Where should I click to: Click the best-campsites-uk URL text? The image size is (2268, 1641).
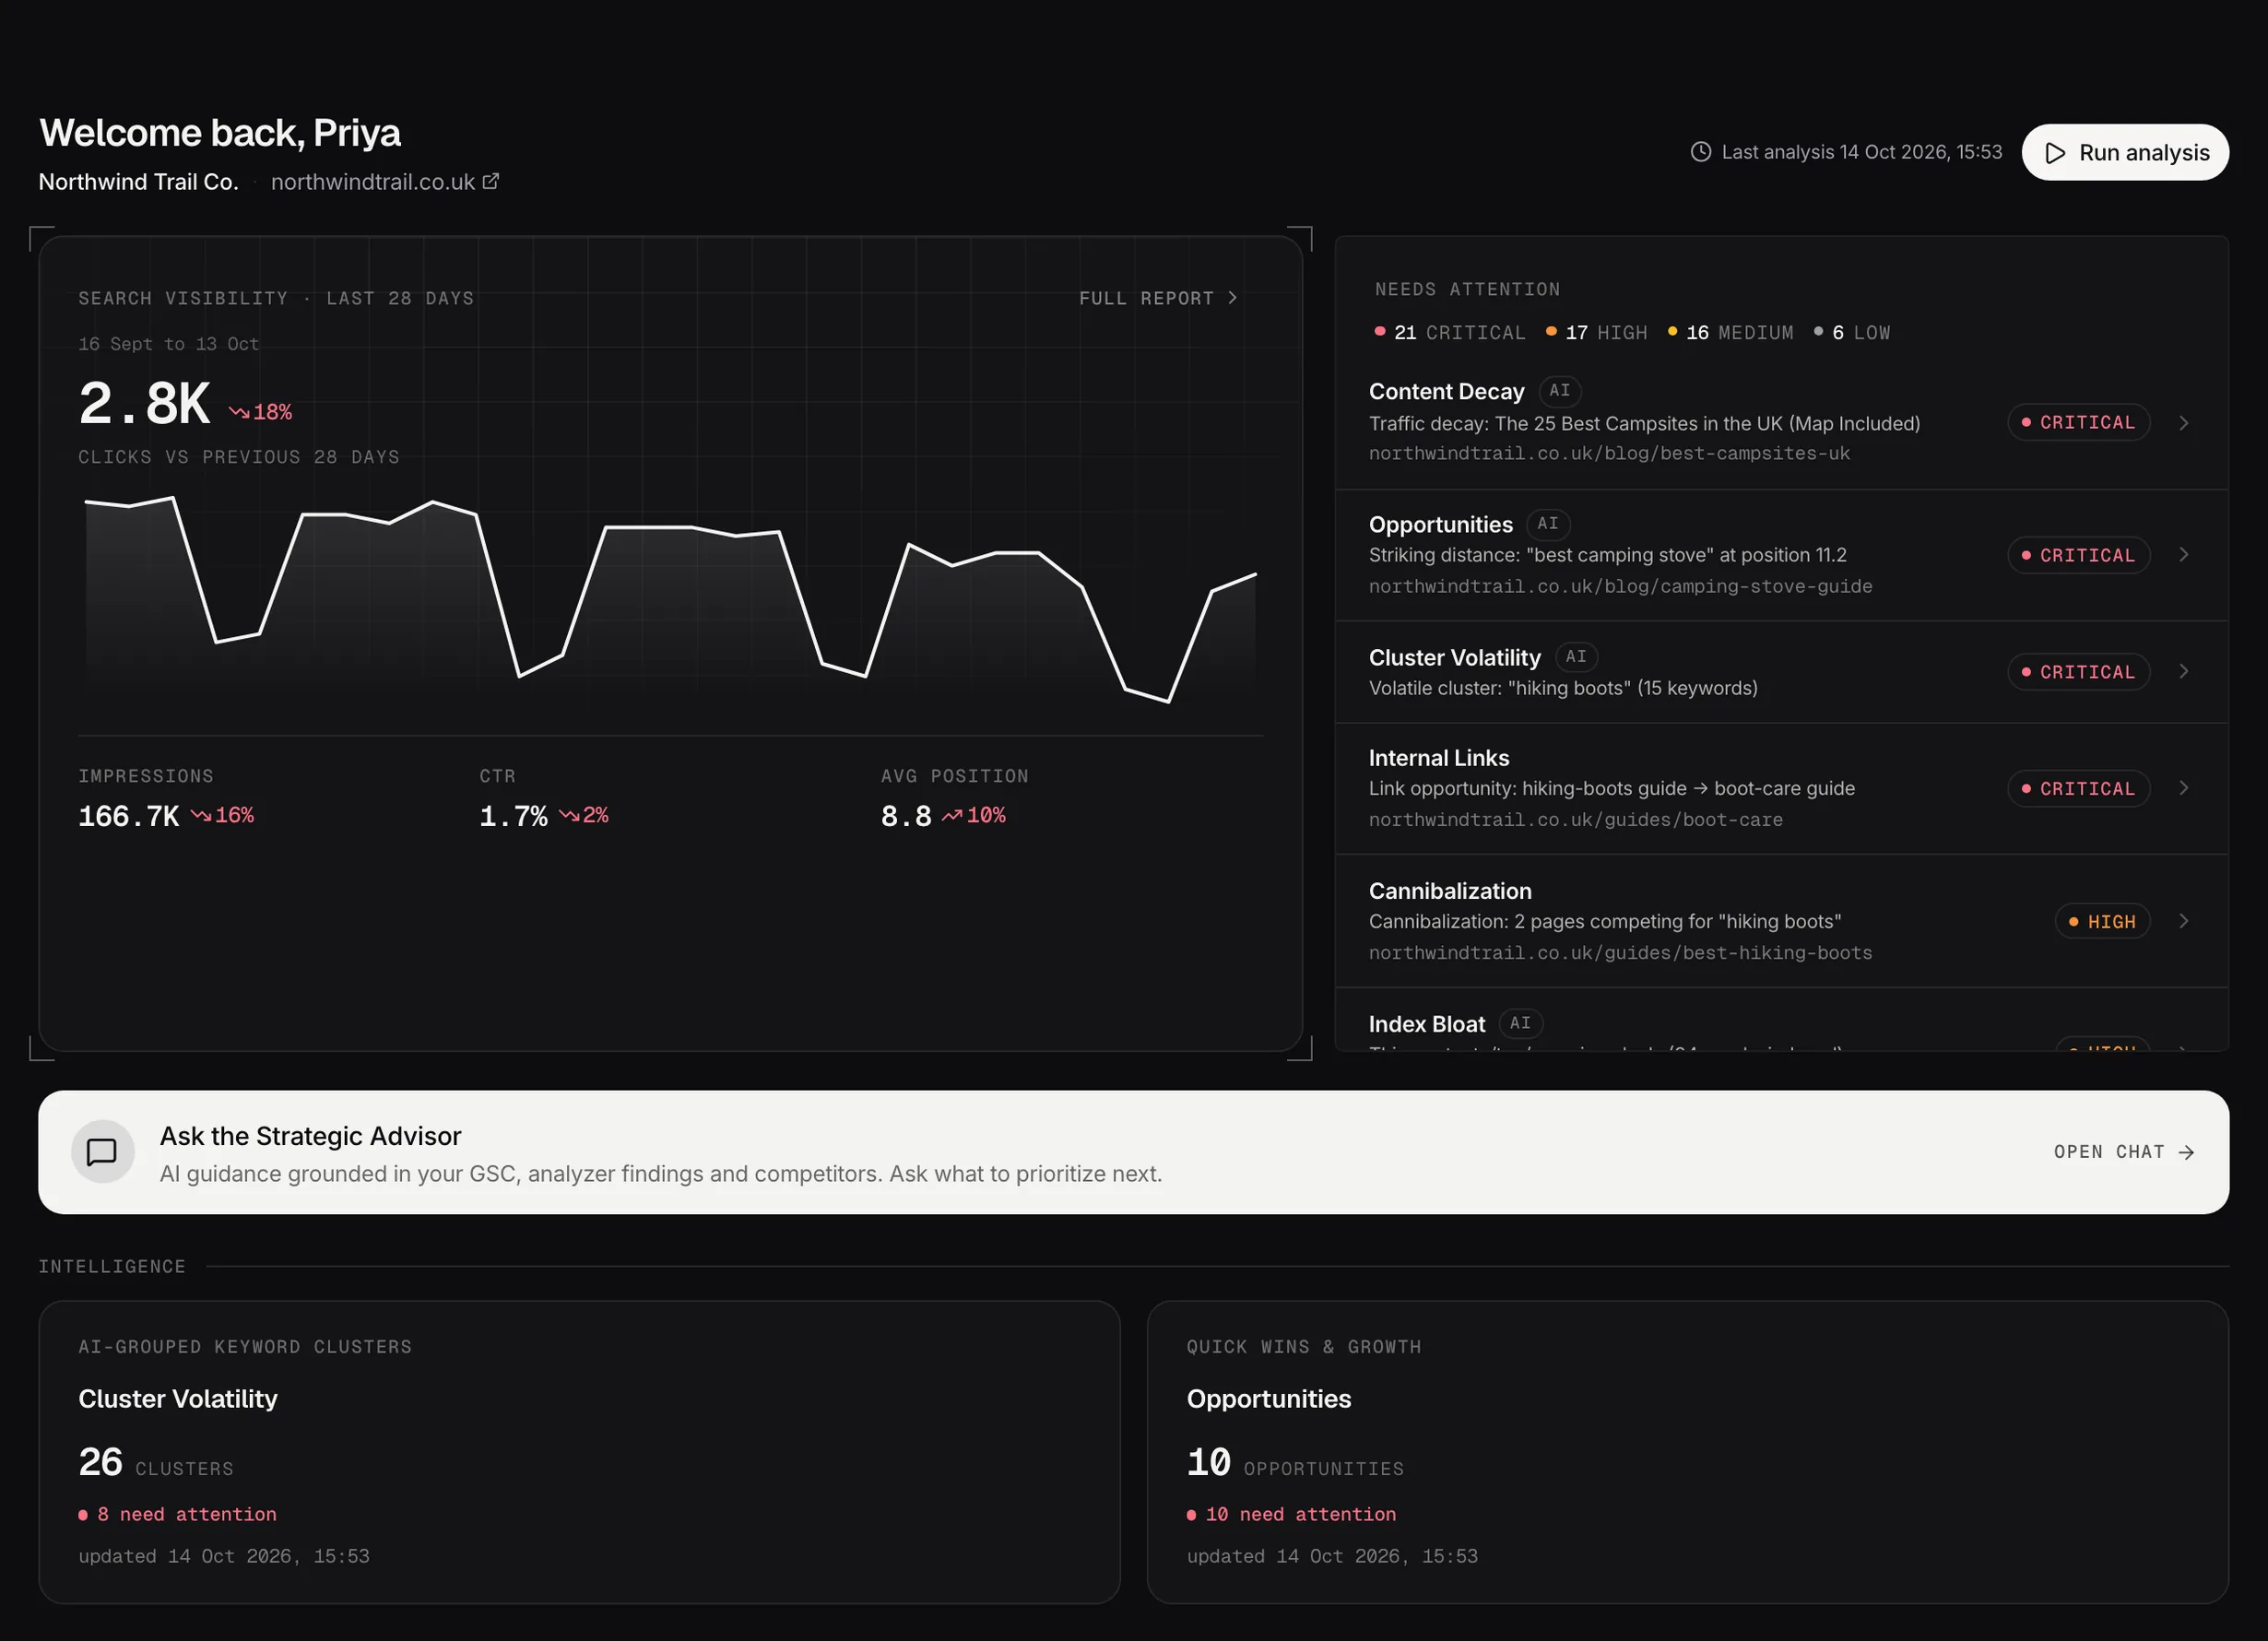pos(1609,454)
